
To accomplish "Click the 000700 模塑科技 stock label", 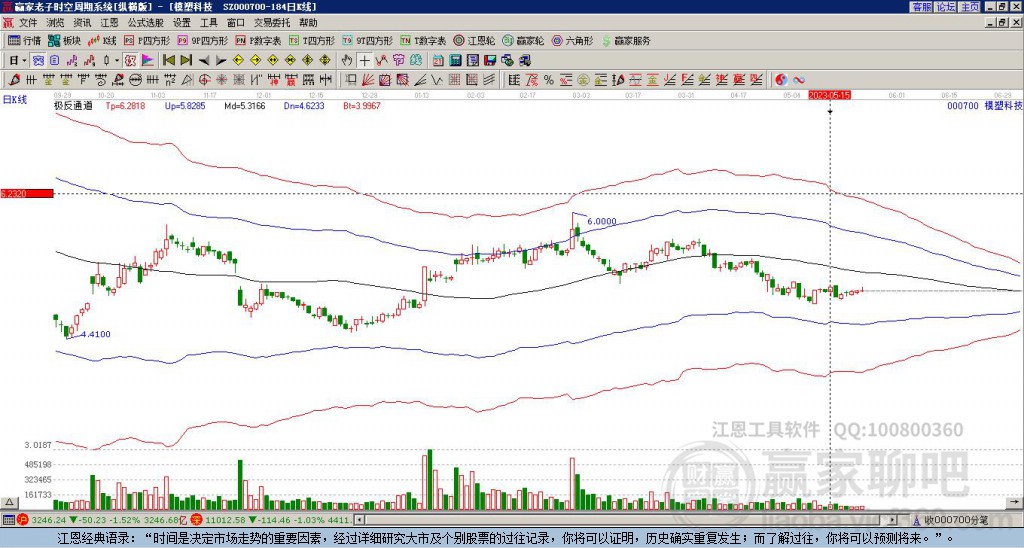I will pos(984,105).
